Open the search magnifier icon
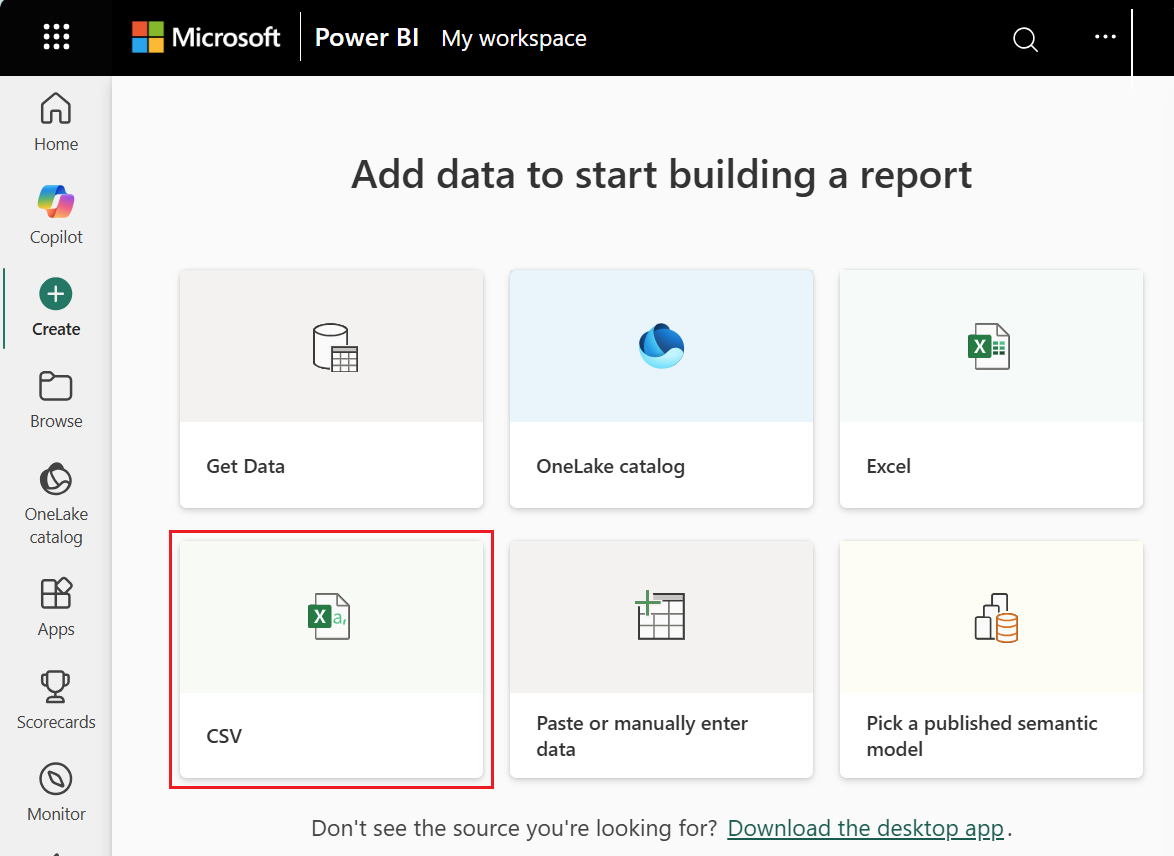Image resolution: width=1174 pixels, height=856 pixels. coord(1025,38)
